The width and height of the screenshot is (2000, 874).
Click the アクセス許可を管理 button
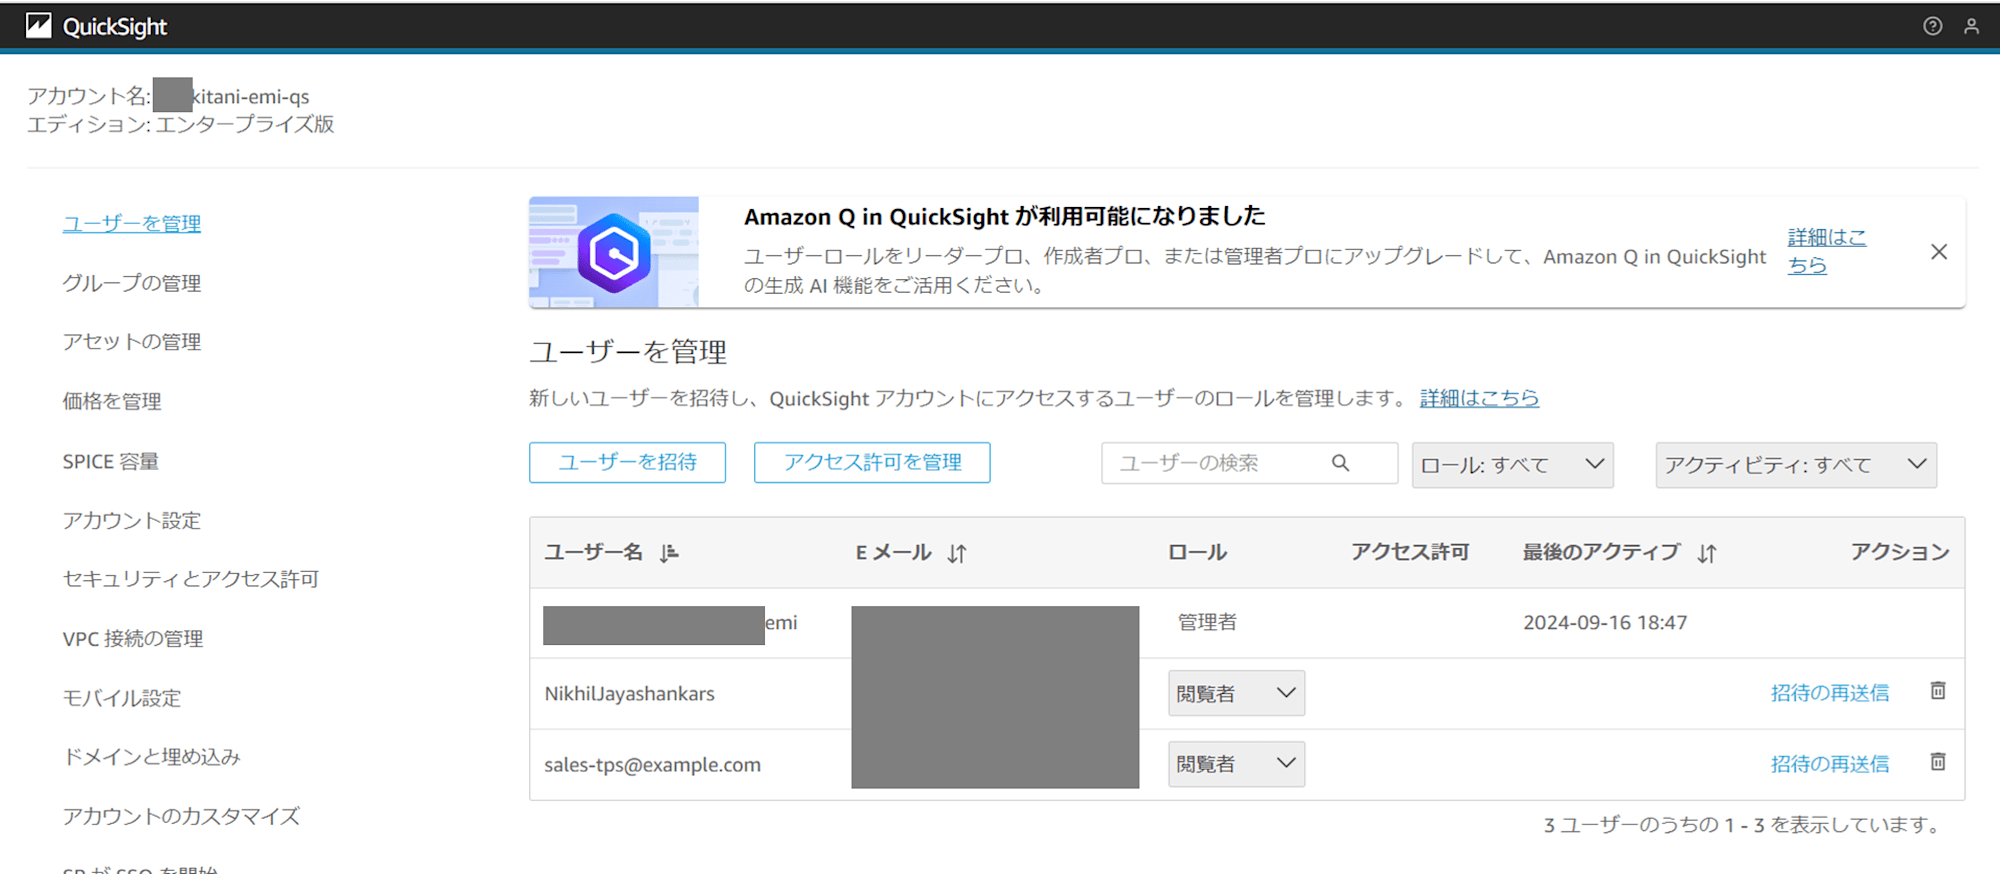click(x=872, y=462)
